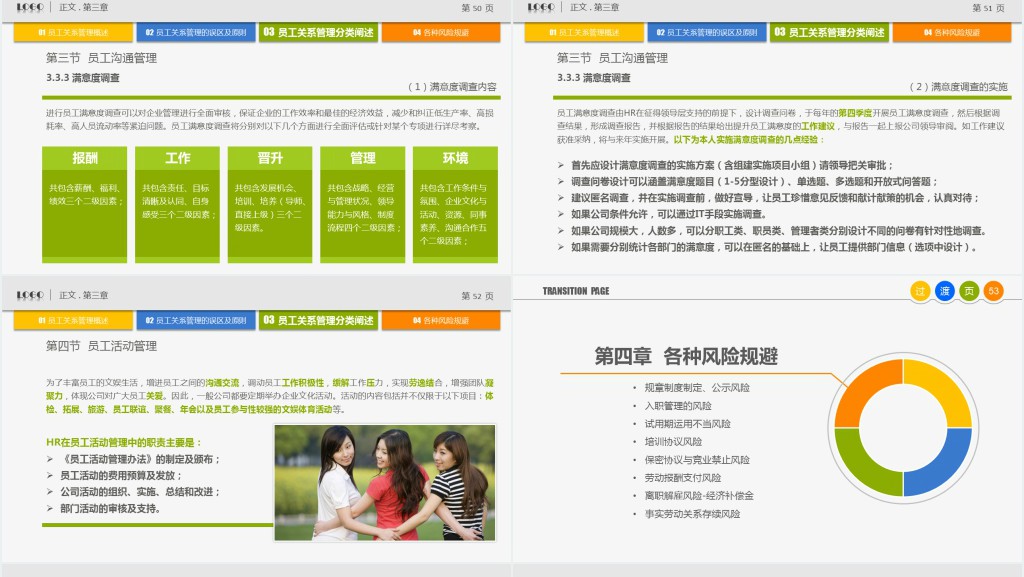Click the （1）满意度调查内容 label
This screenshot has width=1024, height=577.
pyautogui.click(x=452, y=86)
